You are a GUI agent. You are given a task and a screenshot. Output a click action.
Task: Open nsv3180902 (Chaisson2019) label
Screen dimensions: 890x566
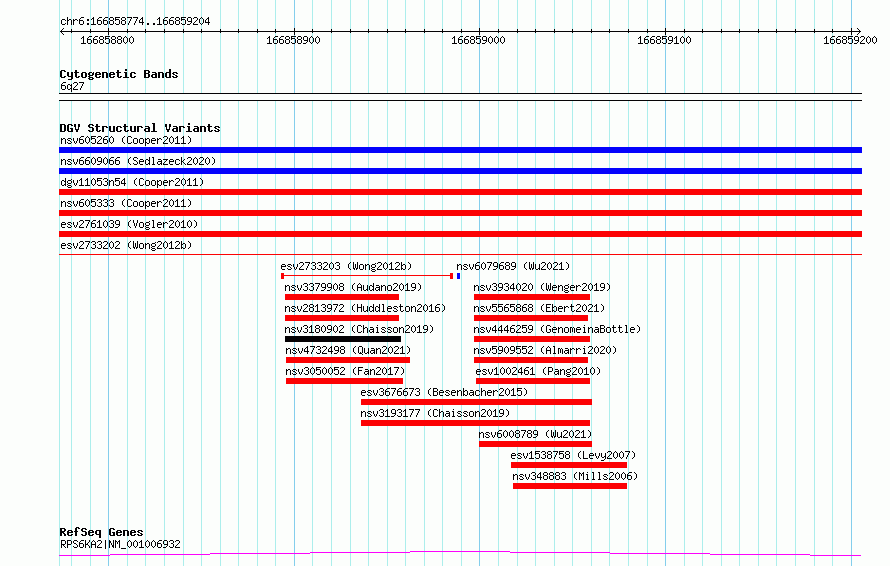[359, 329]
